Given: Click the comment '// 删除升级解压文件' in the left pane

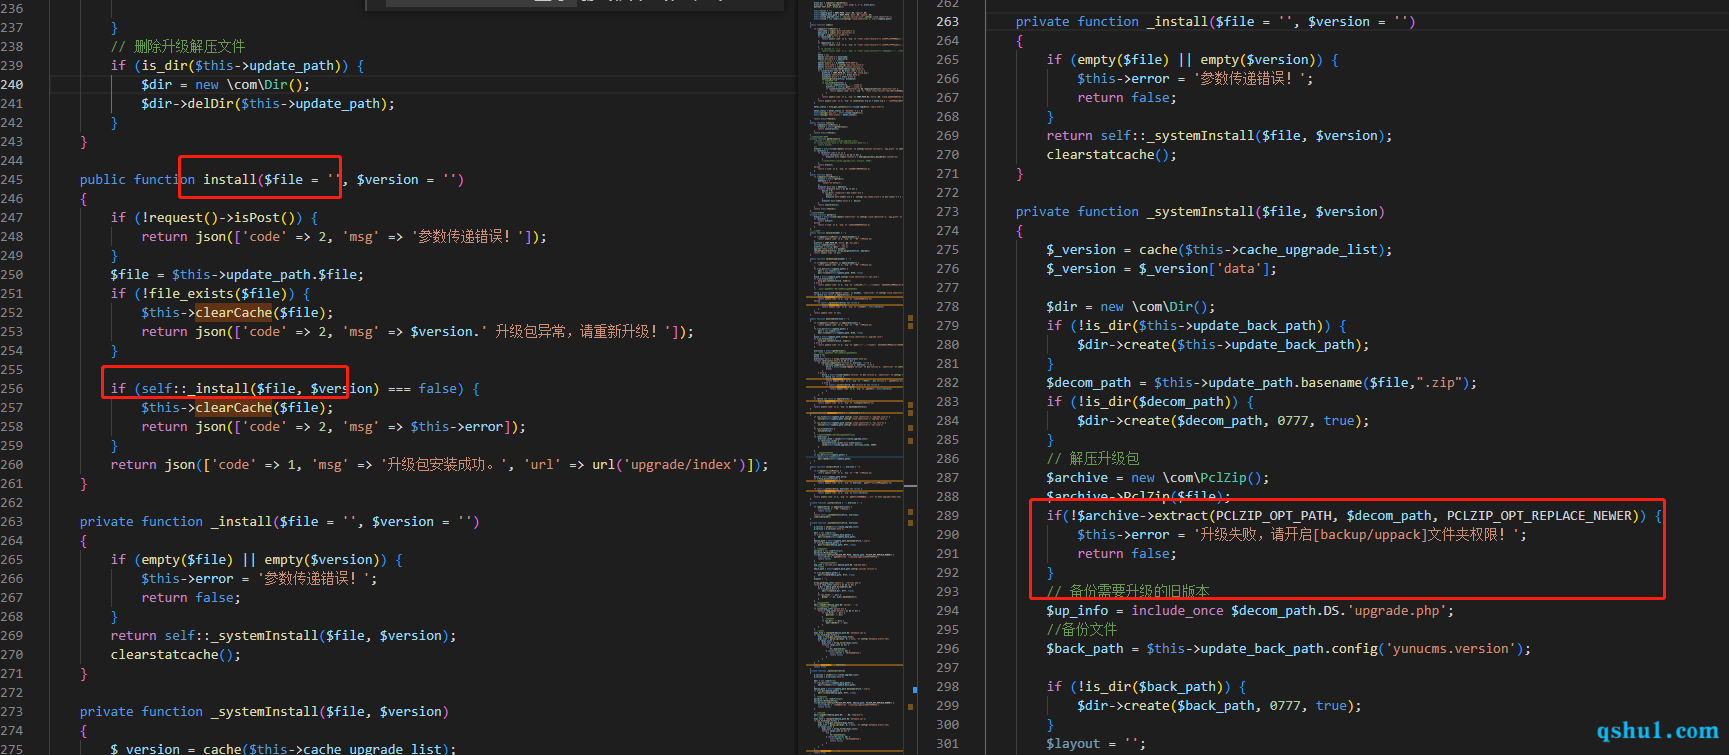Looking at the screenshot, I should point(177,46).
